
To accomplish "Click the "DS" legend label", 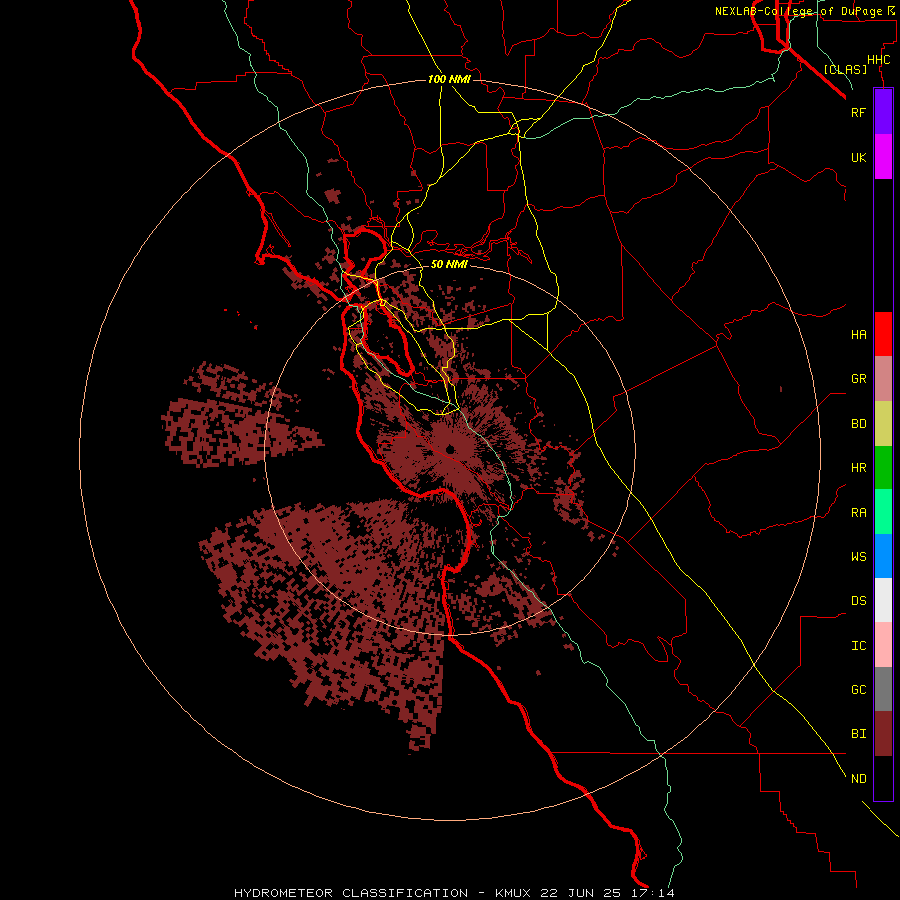I will [858, 600].
